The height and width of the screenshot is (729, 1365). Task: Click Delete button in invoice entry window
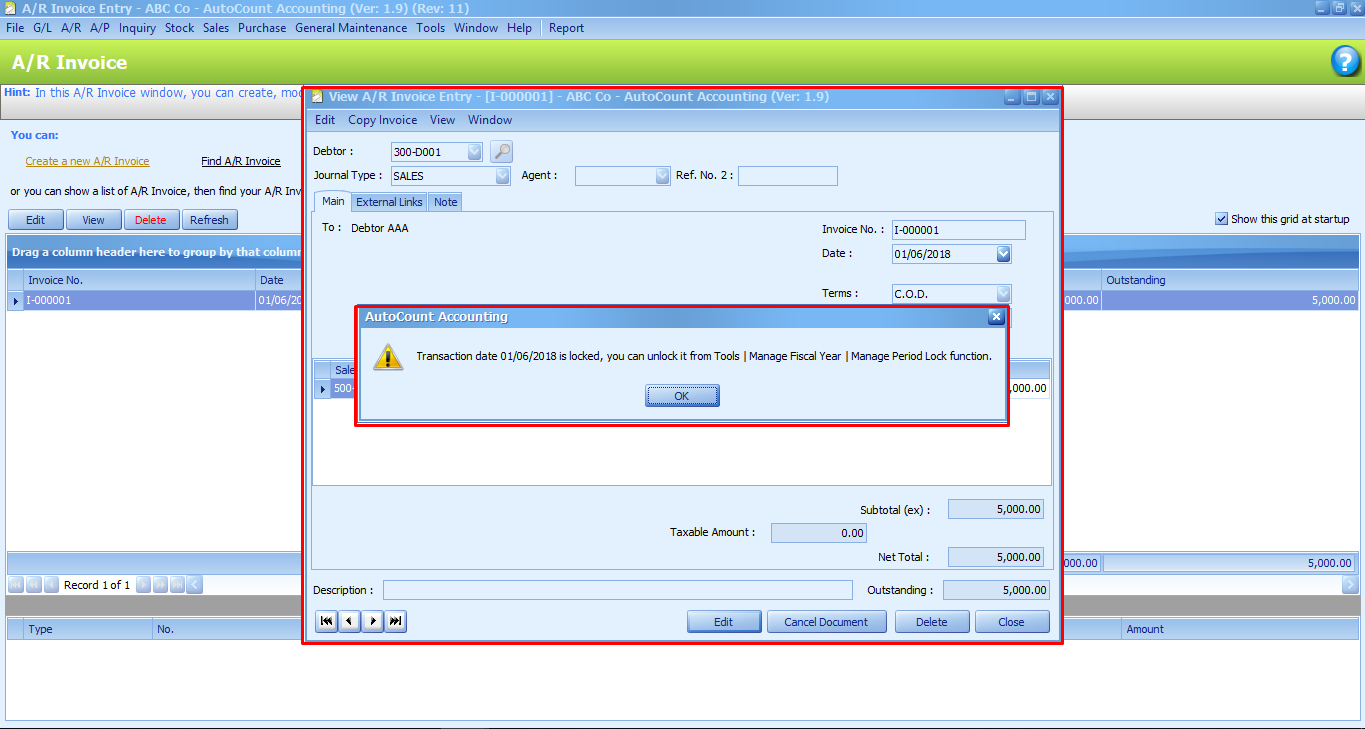click(932, 622)
